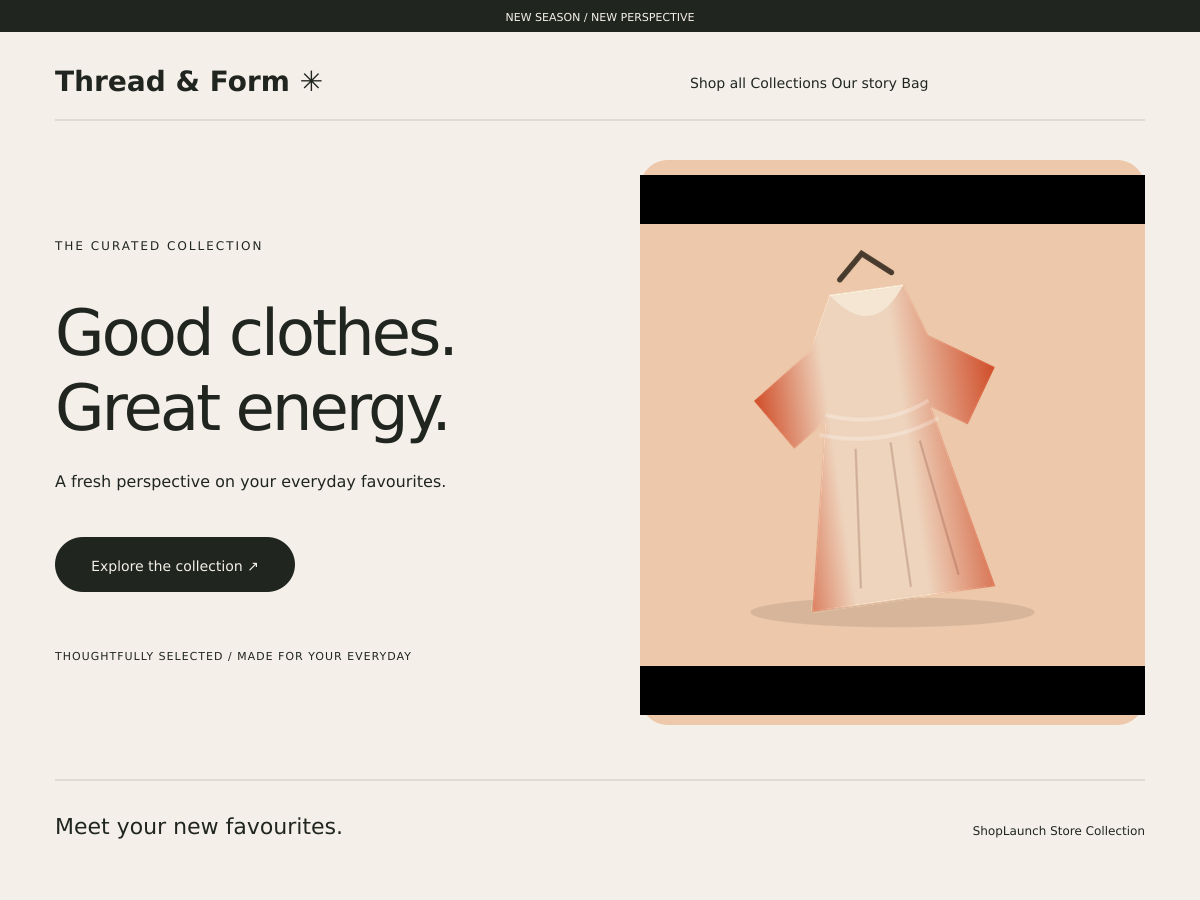Open the Our story page
This screenshot has width=1200, height=900.
click(864, 83)
